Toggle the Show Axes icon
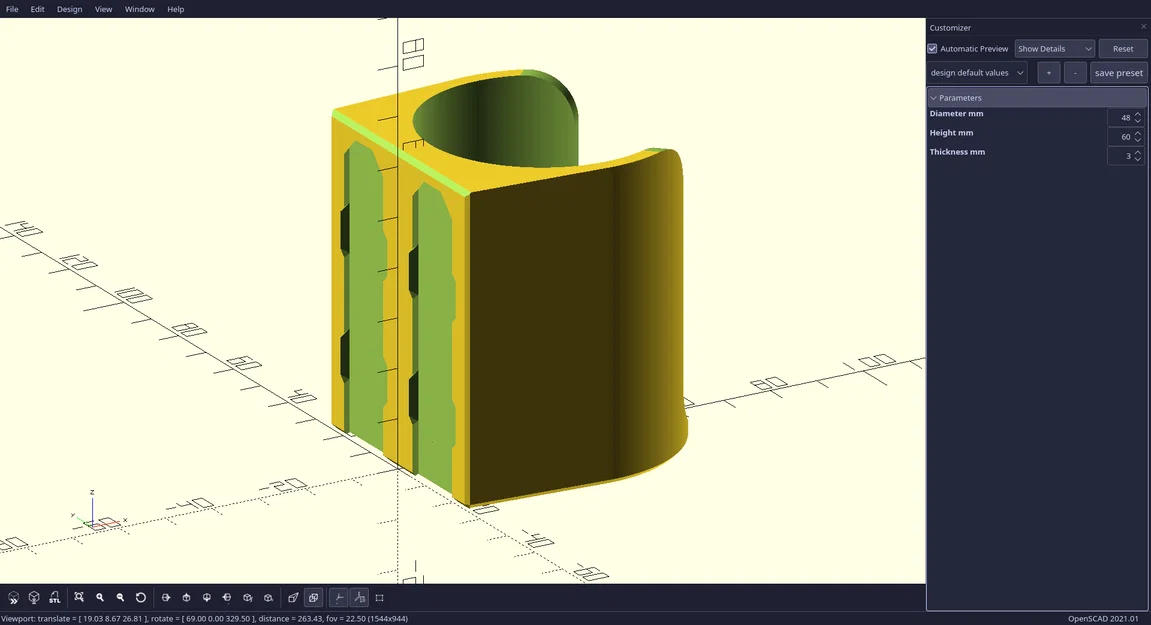 [338, 598]
